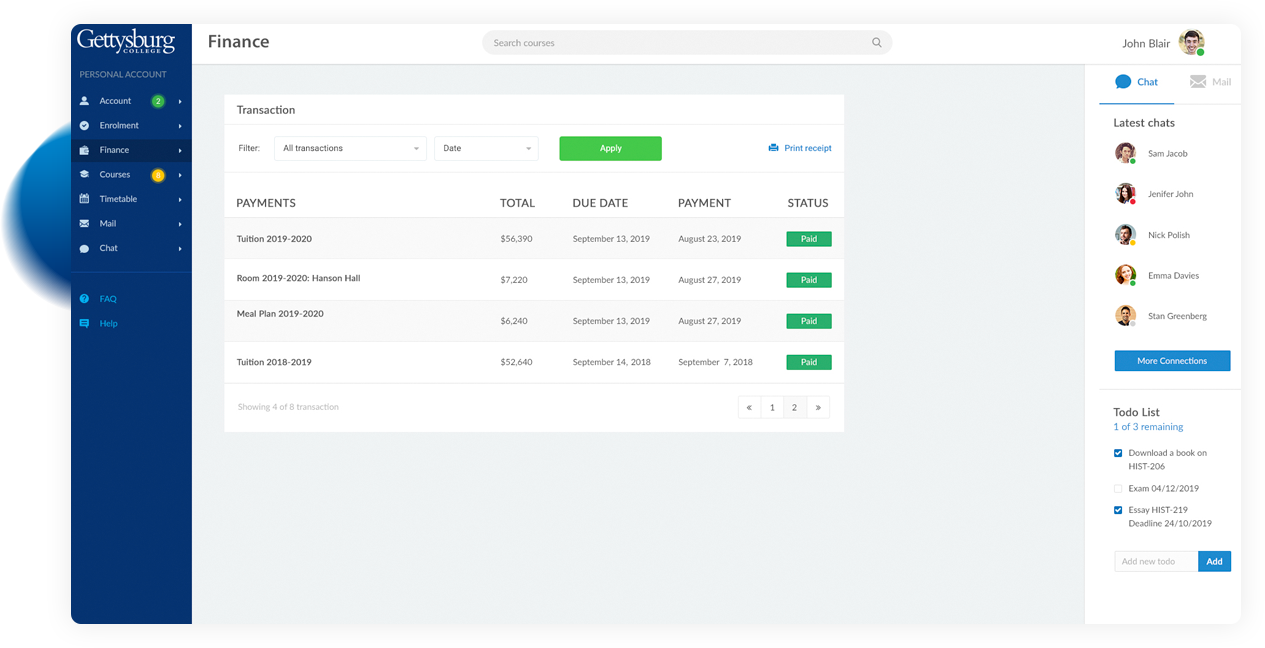
Task: Select the $56,390 total amount
Action: coord(516,239)
